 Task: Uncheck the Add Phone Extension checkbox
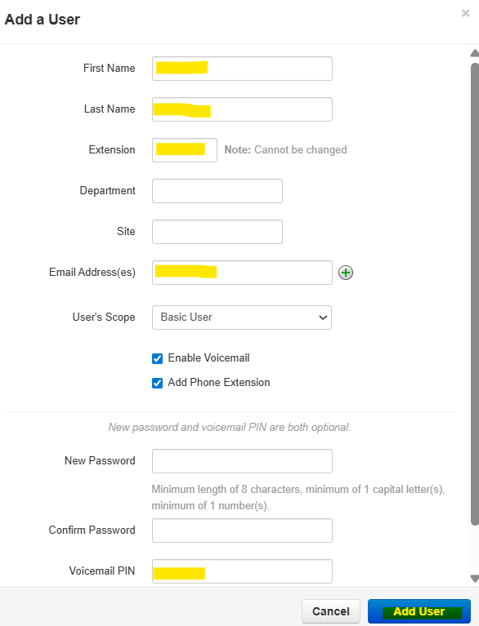pos(157,383)
